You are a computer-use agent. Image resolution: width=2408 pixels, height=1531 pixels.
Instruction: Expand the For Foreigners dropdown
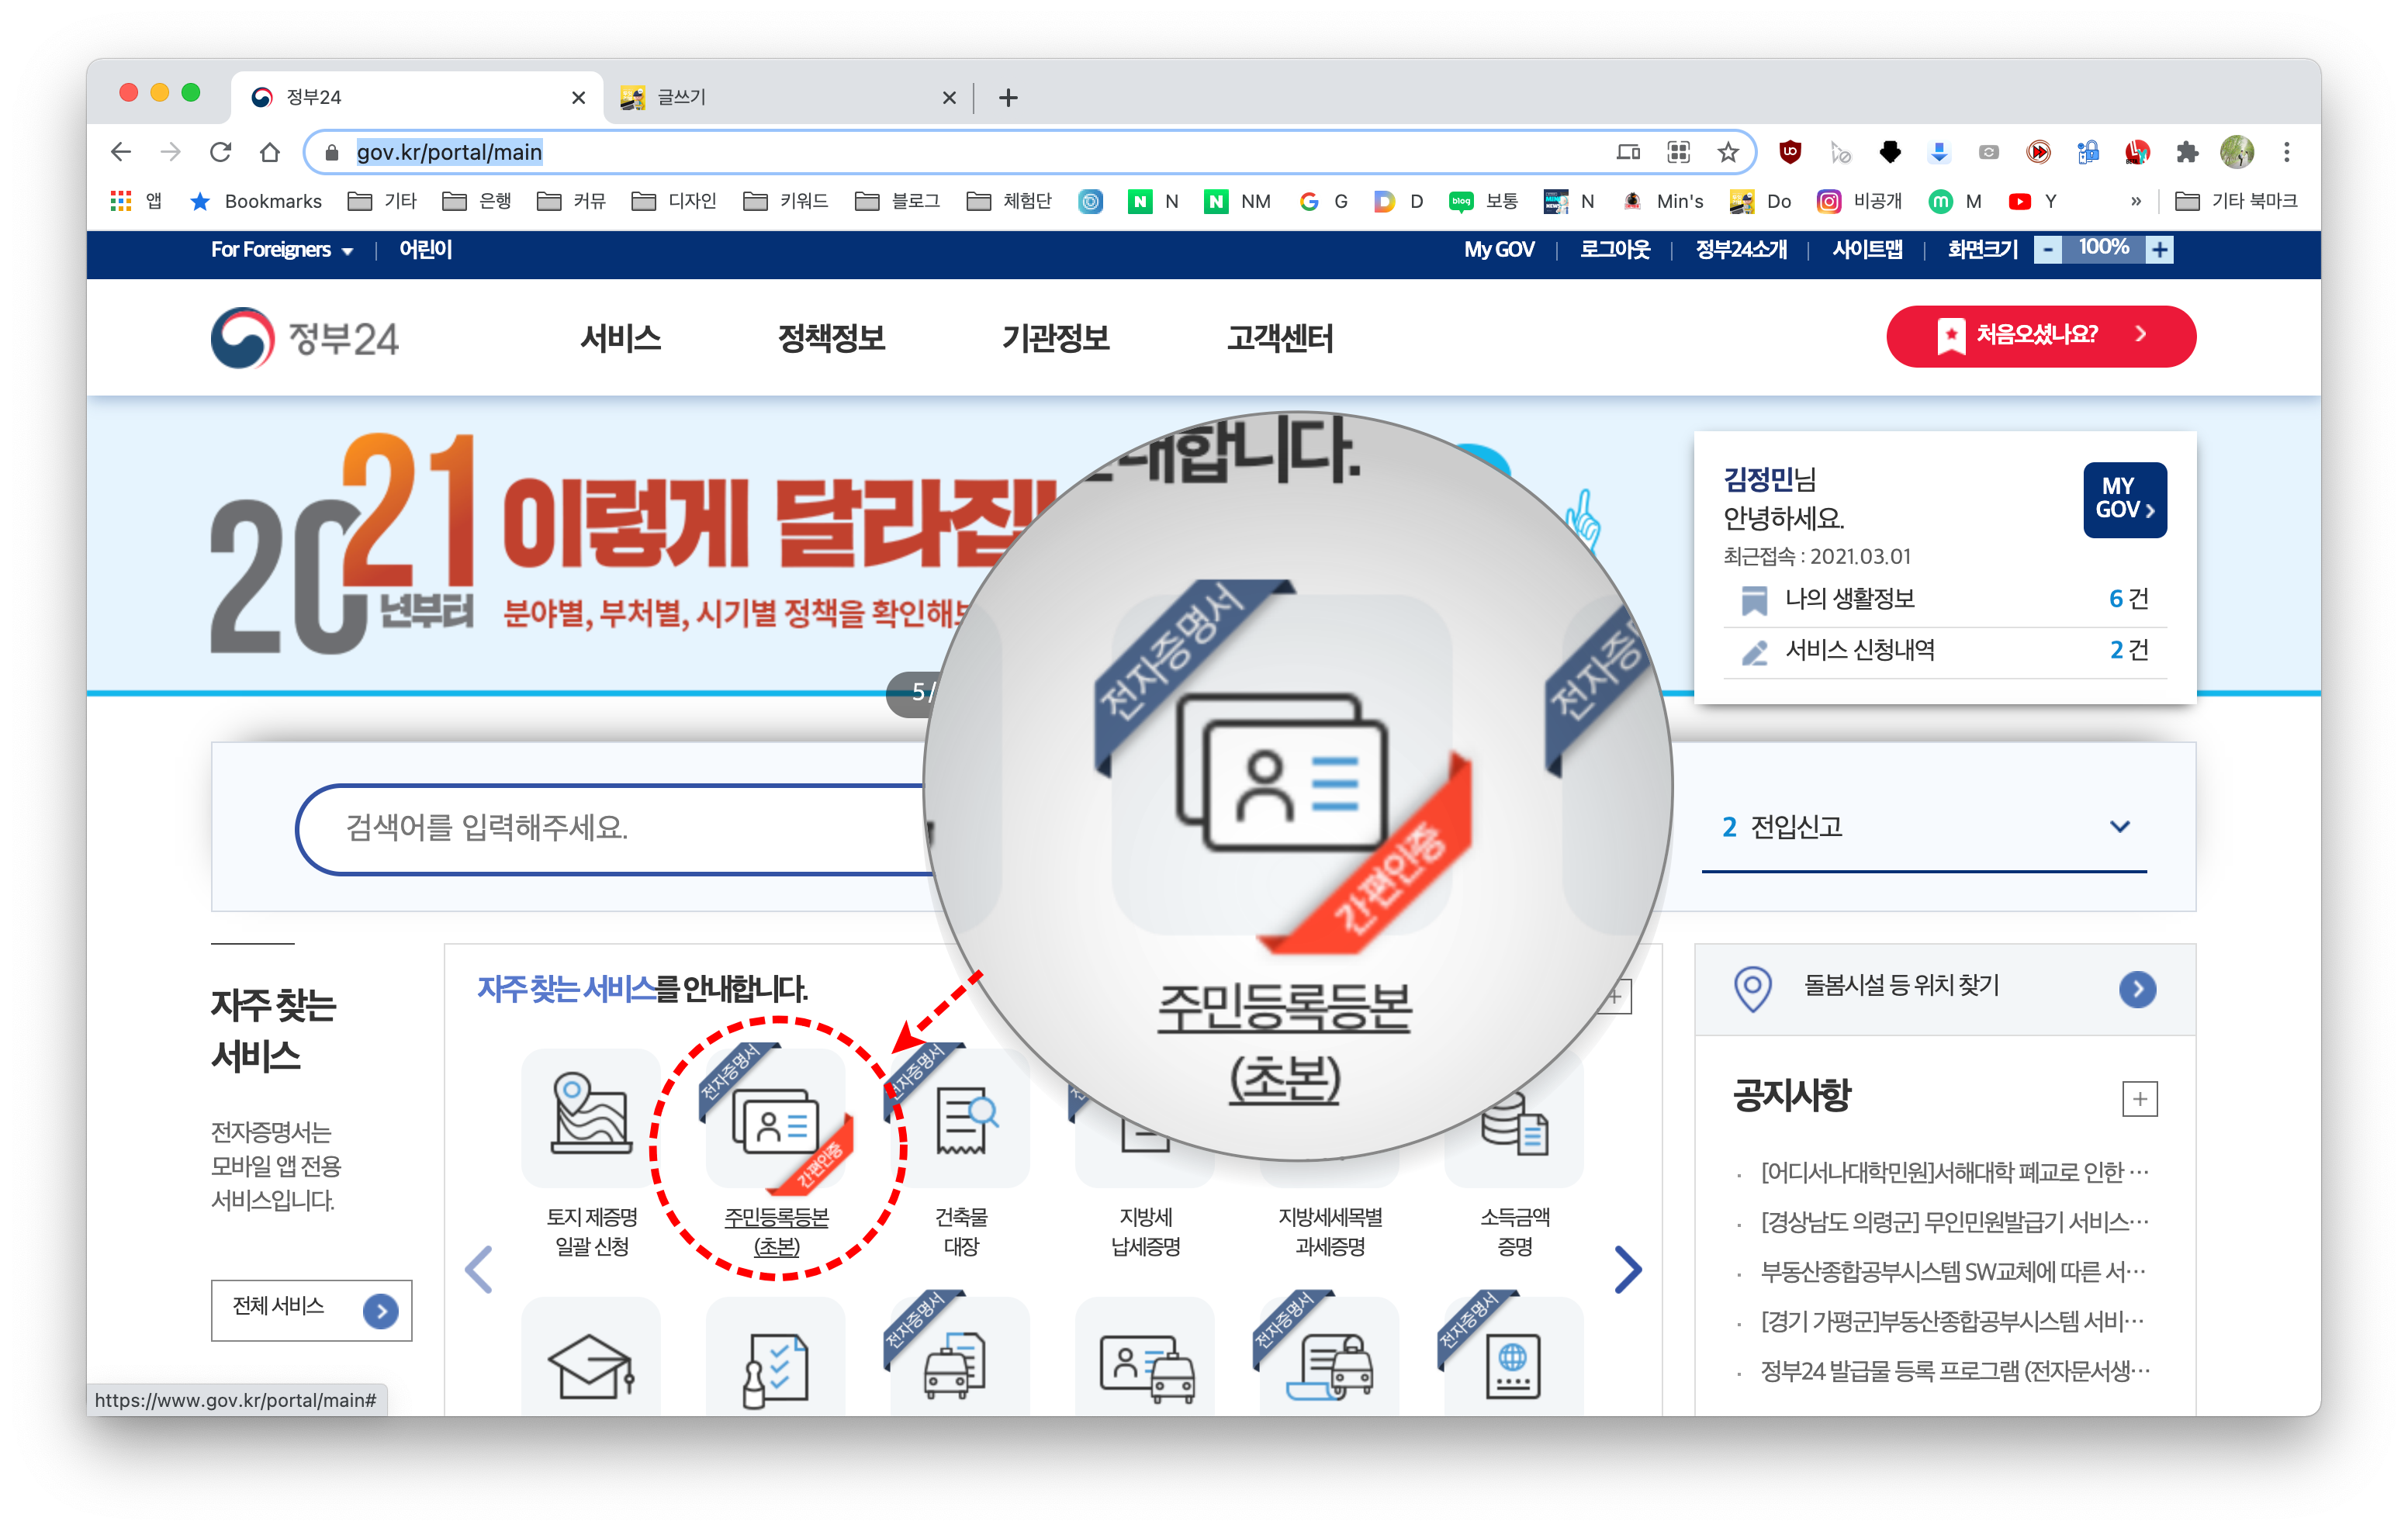(x=282, y=250)
